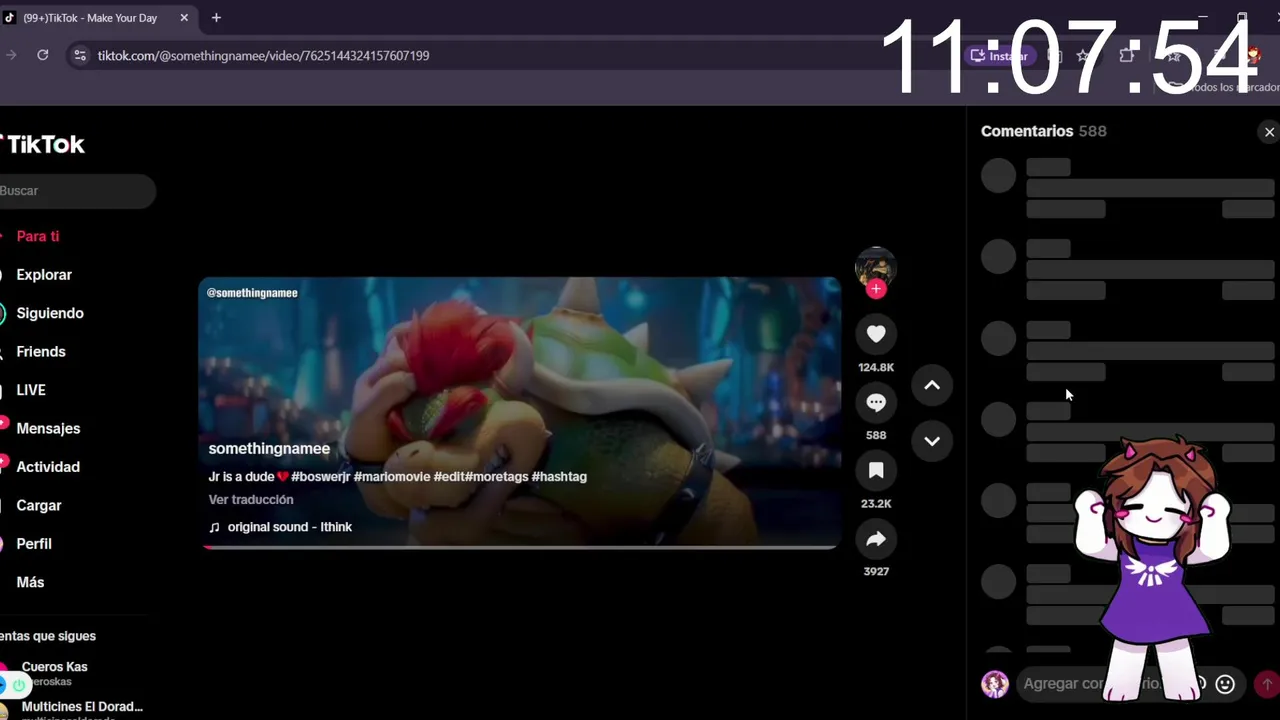The width and height of the screenshot is (1280, 720).
Task: Close the Comentarios panel
Action: [1269, 132]
